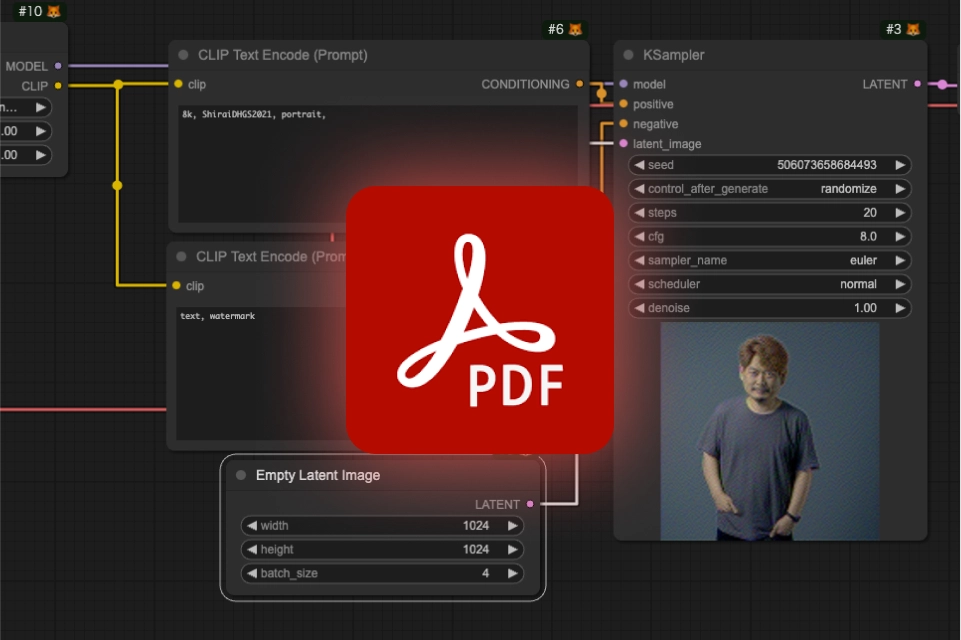Click the Empty Latent Image node title
The height and width of the screenshot is (640, 961).
tap(318, 475)
